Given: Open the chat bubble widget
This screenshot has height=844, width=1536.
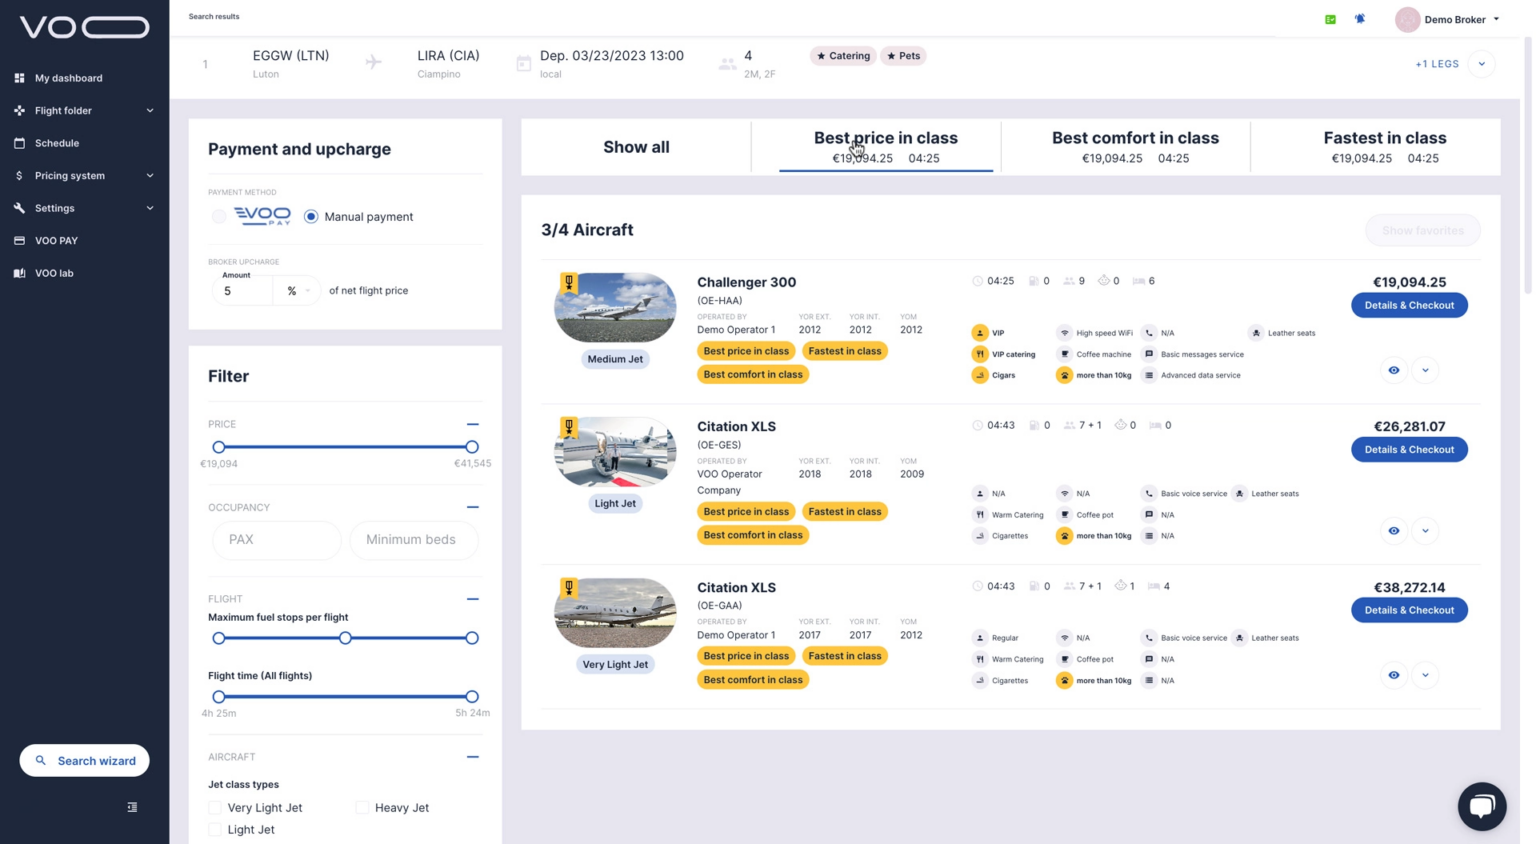Looking at the screenshot, I should coord(1481,806).
